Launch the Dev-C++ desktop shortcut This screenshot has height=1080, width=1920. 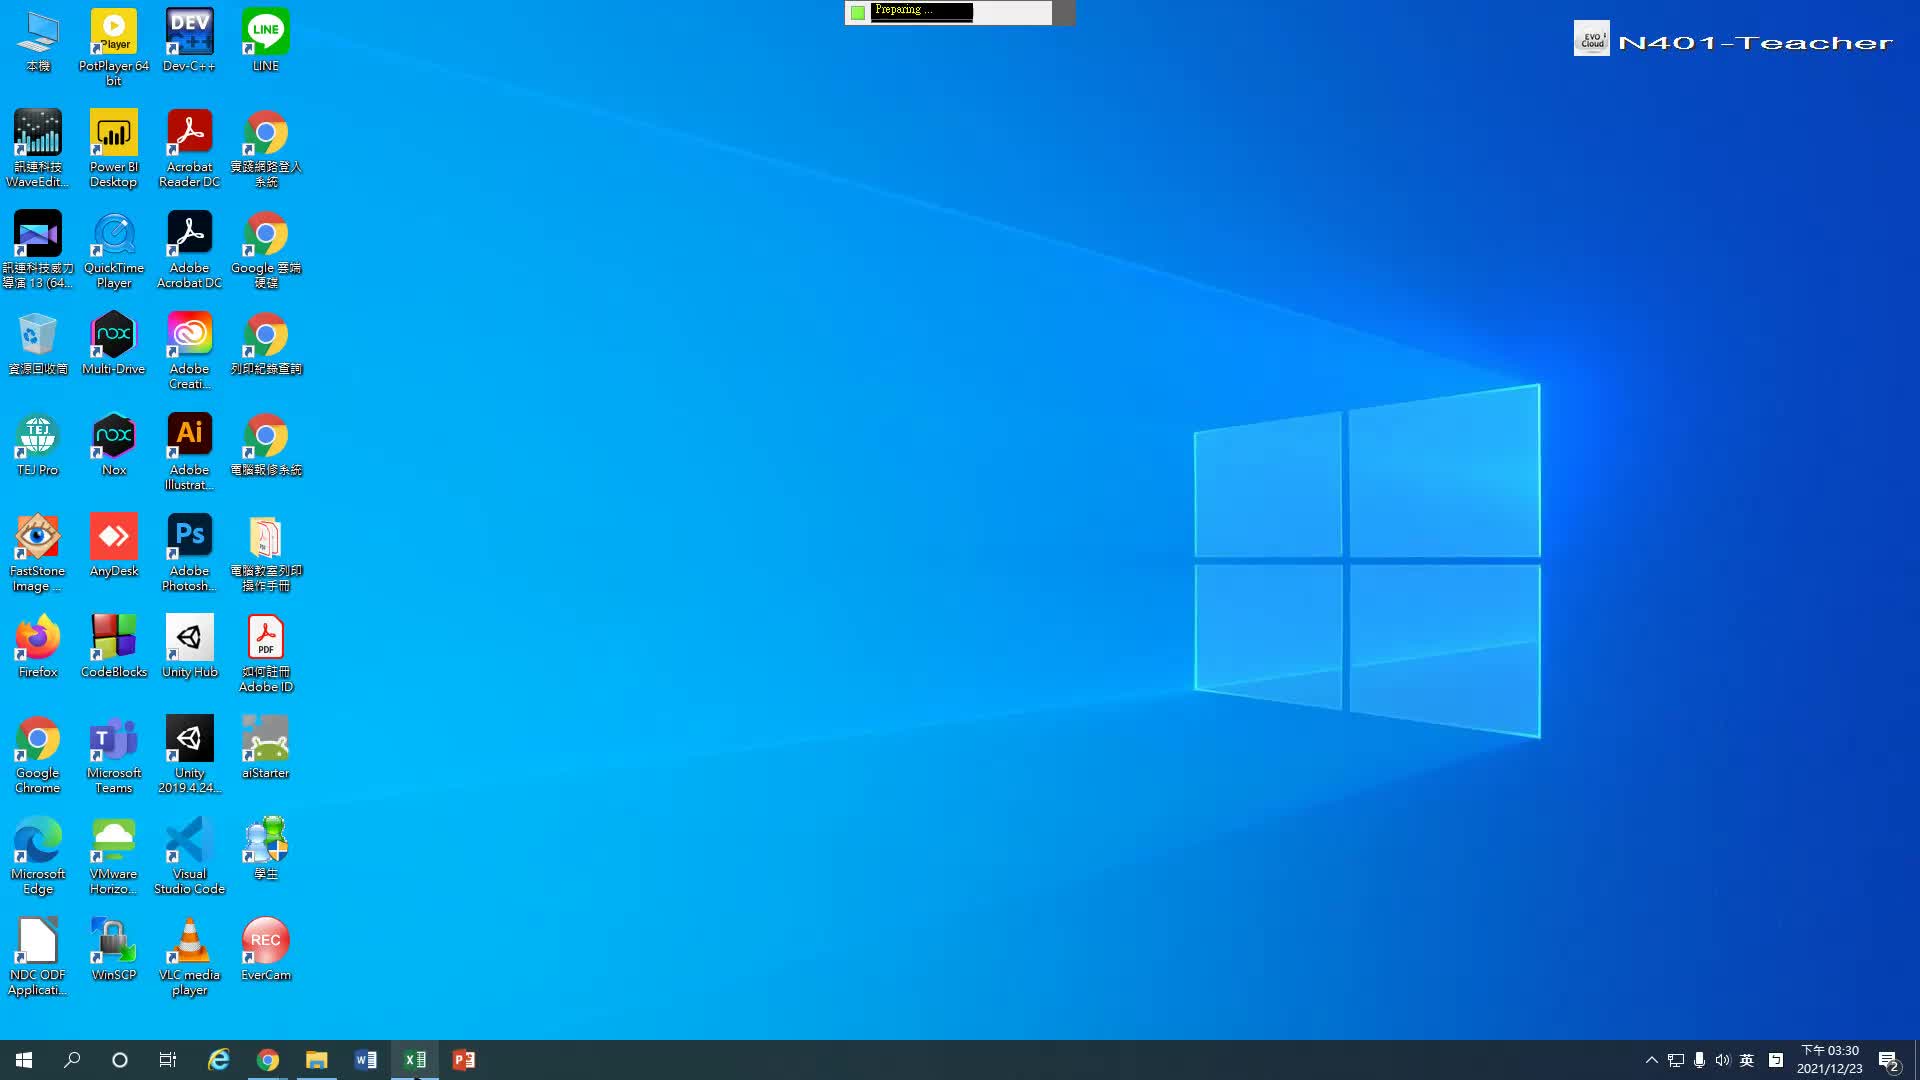click(189, 40)
